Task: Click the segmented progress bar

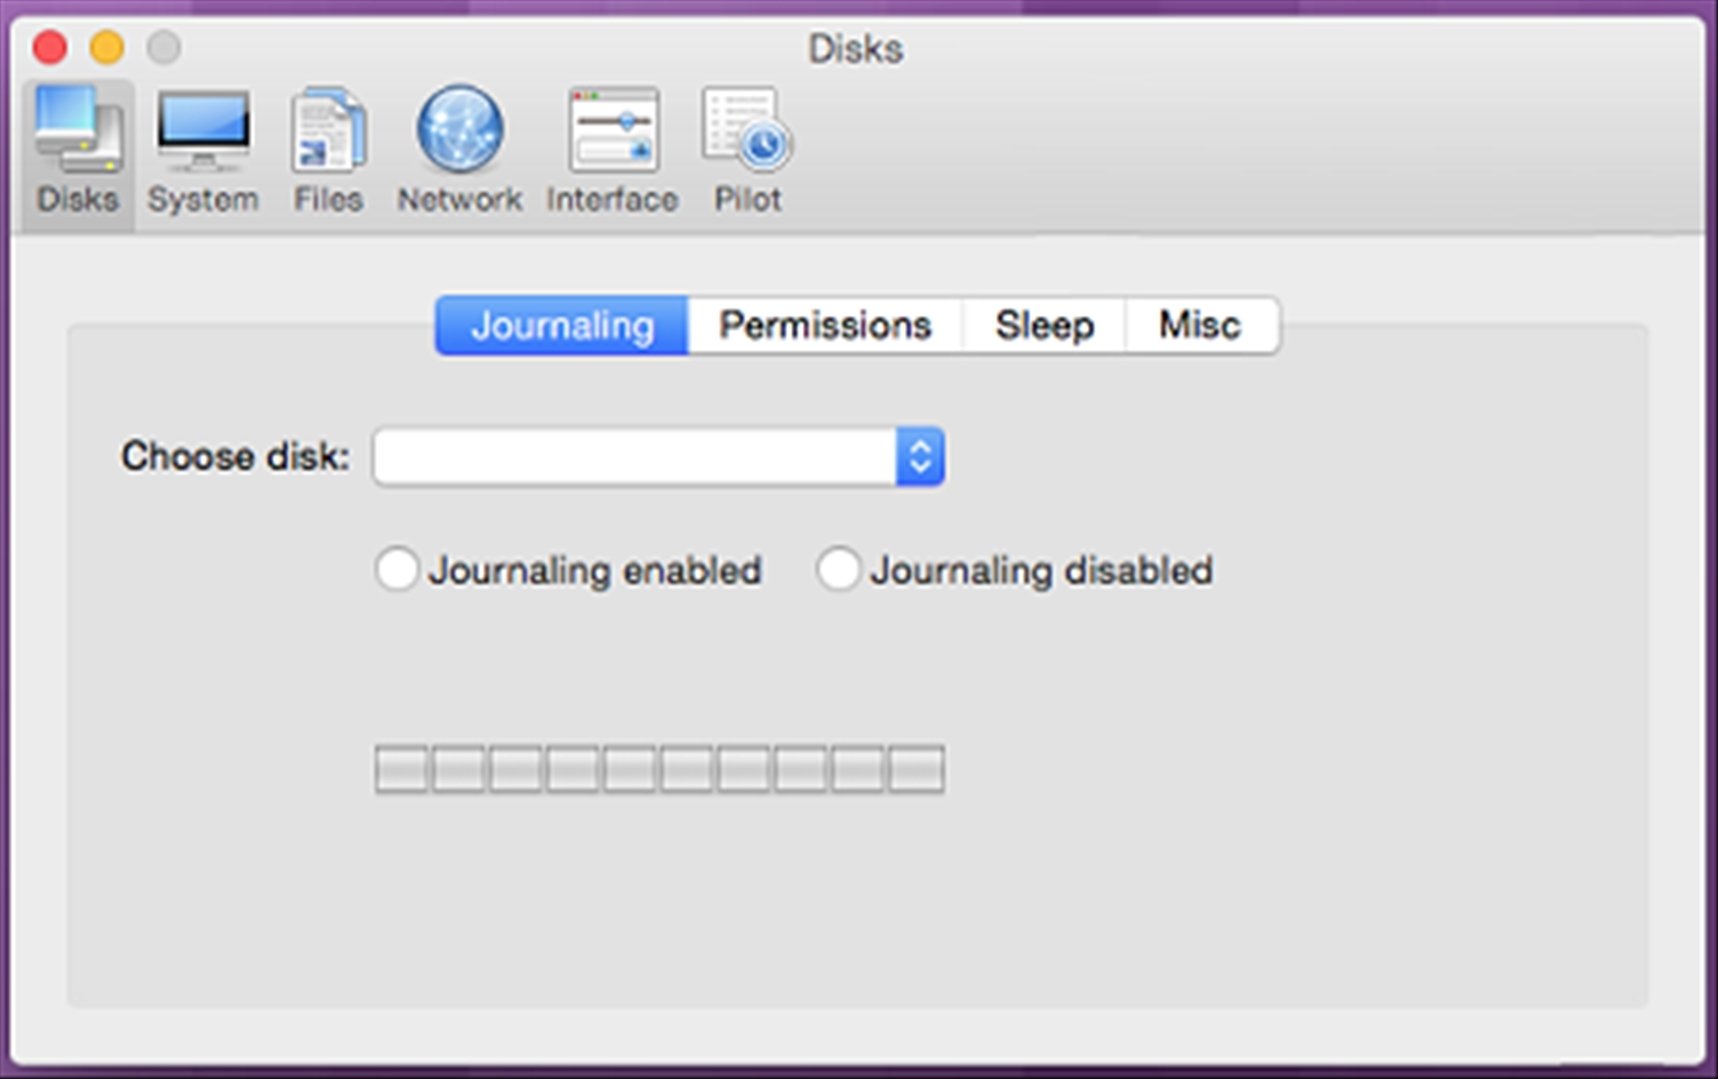Action: [659, 768]
